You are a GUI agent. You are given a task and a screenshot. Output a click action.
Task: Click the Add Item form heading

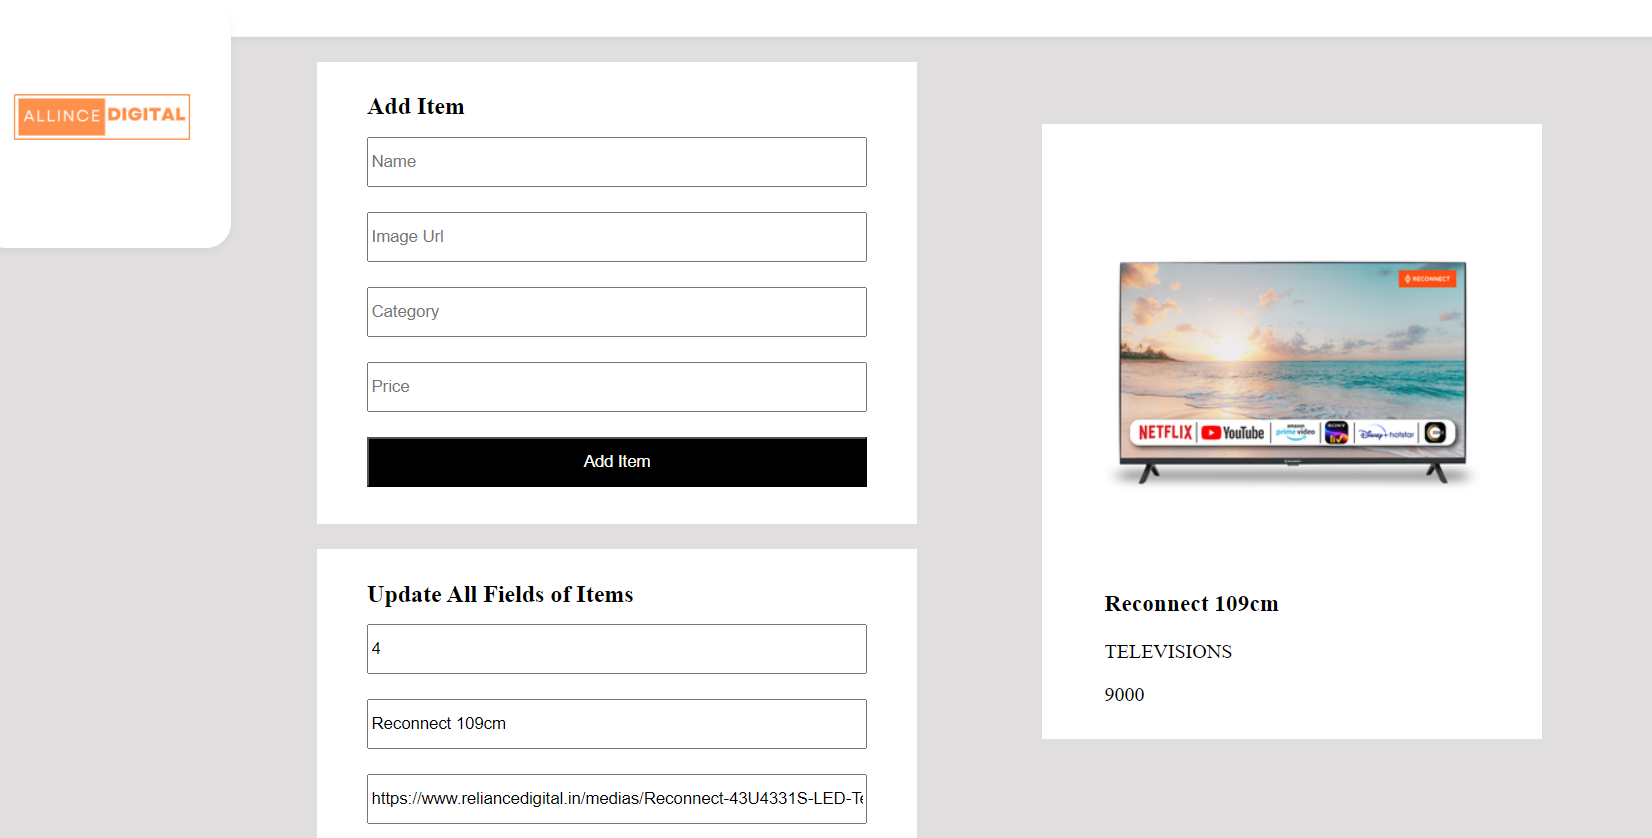click(x=416, y=107)
